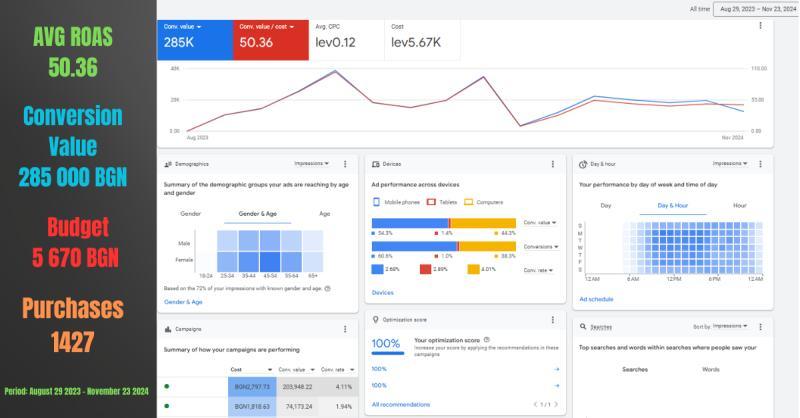Open All recommendations link
This screenshot has height=418, width=800.
pos(401,404)
